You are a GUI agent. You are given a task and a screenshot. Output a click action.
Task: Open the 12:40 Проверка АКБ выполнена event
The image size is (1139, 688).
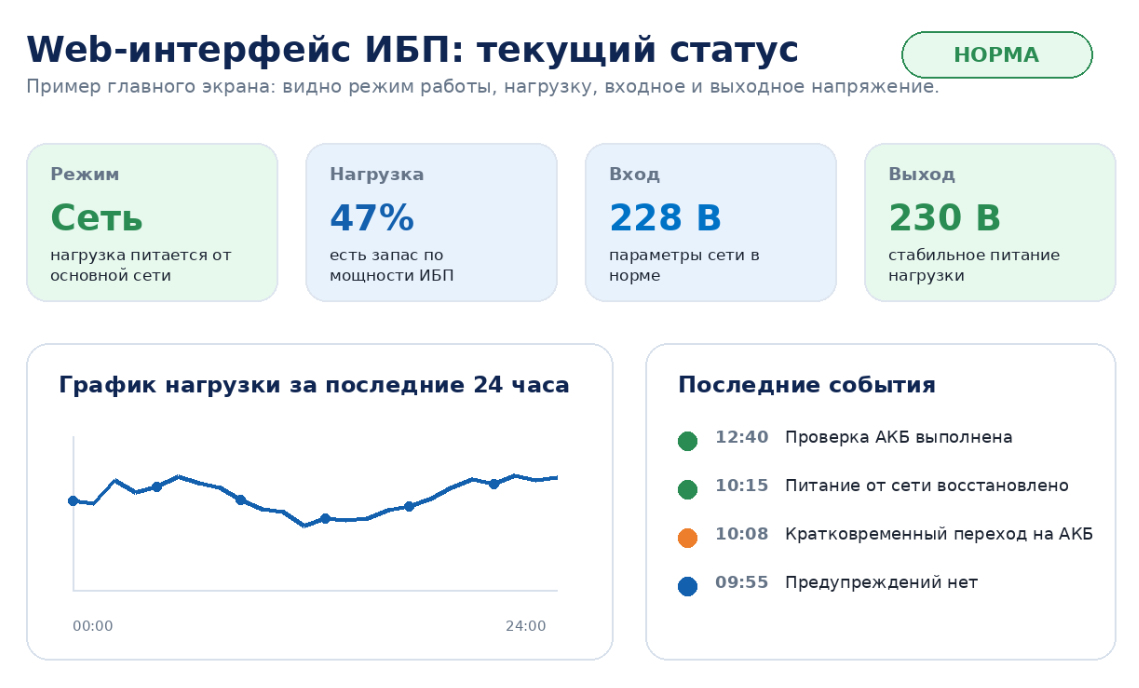pyautogui.click(x=845, y=437)
